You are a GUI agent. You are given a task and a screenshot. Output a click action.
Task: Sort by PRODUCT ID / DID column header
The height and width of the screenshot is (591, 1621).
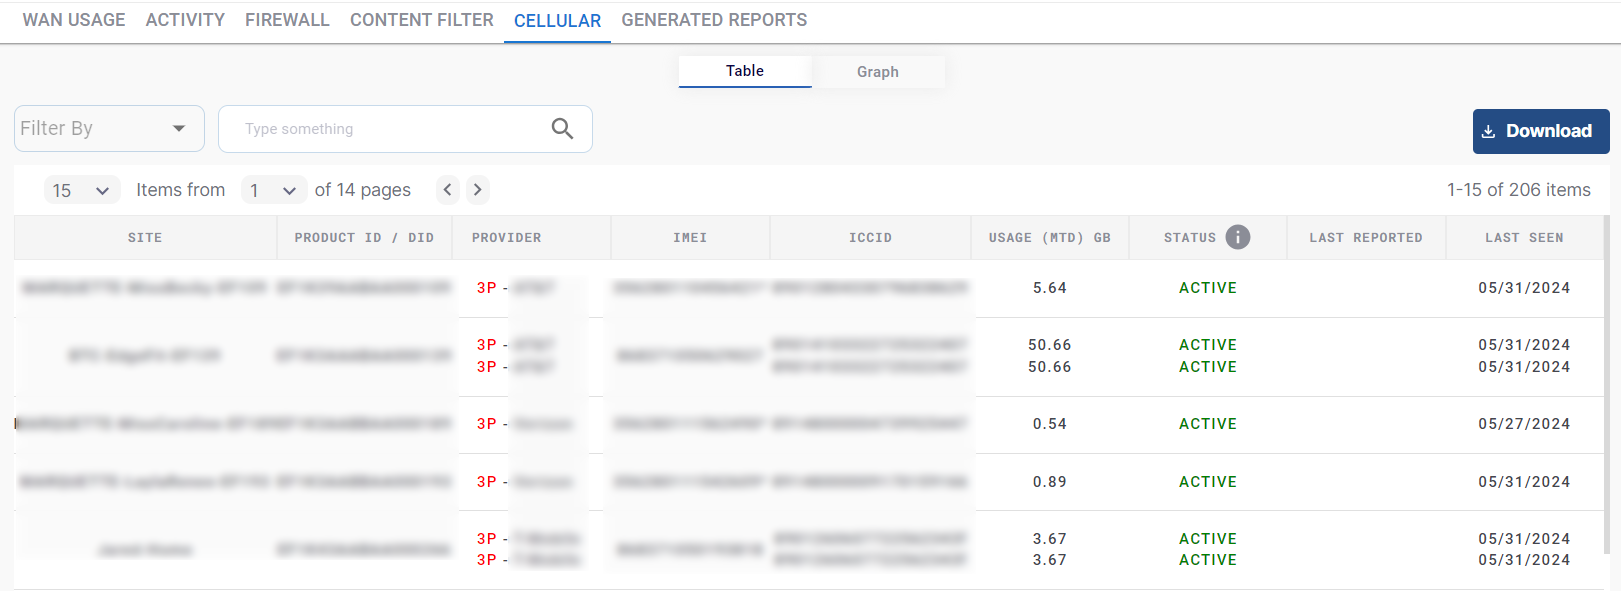point(364,238)
